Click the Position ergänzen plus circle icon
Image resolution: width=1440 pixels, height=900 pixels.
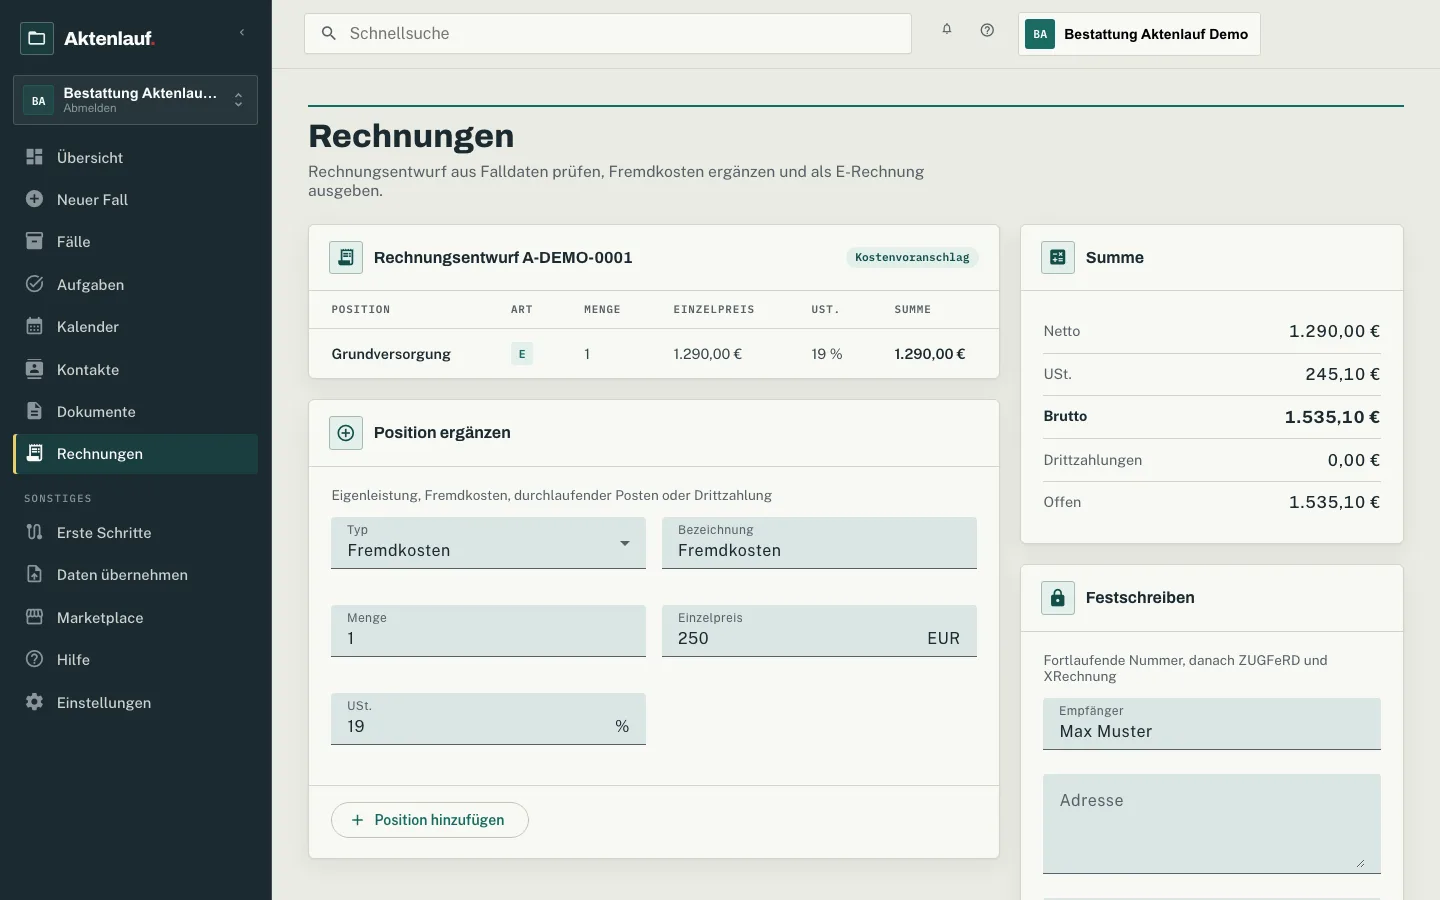click(346, 433)
